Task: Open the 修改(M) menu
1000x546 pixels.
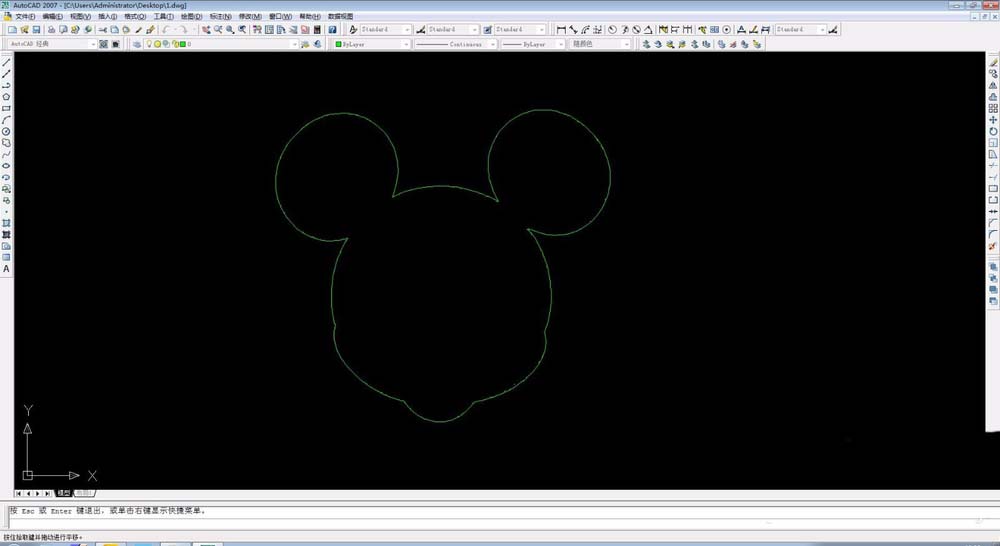Action: tap(250, 17)
